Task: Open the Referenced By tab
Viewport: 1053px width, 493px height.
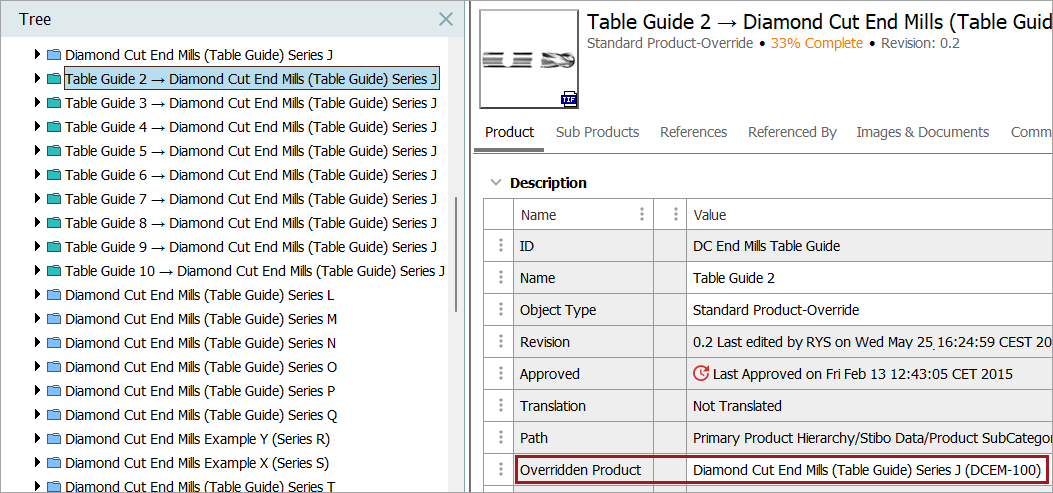Action: click(x=792, y=132)
